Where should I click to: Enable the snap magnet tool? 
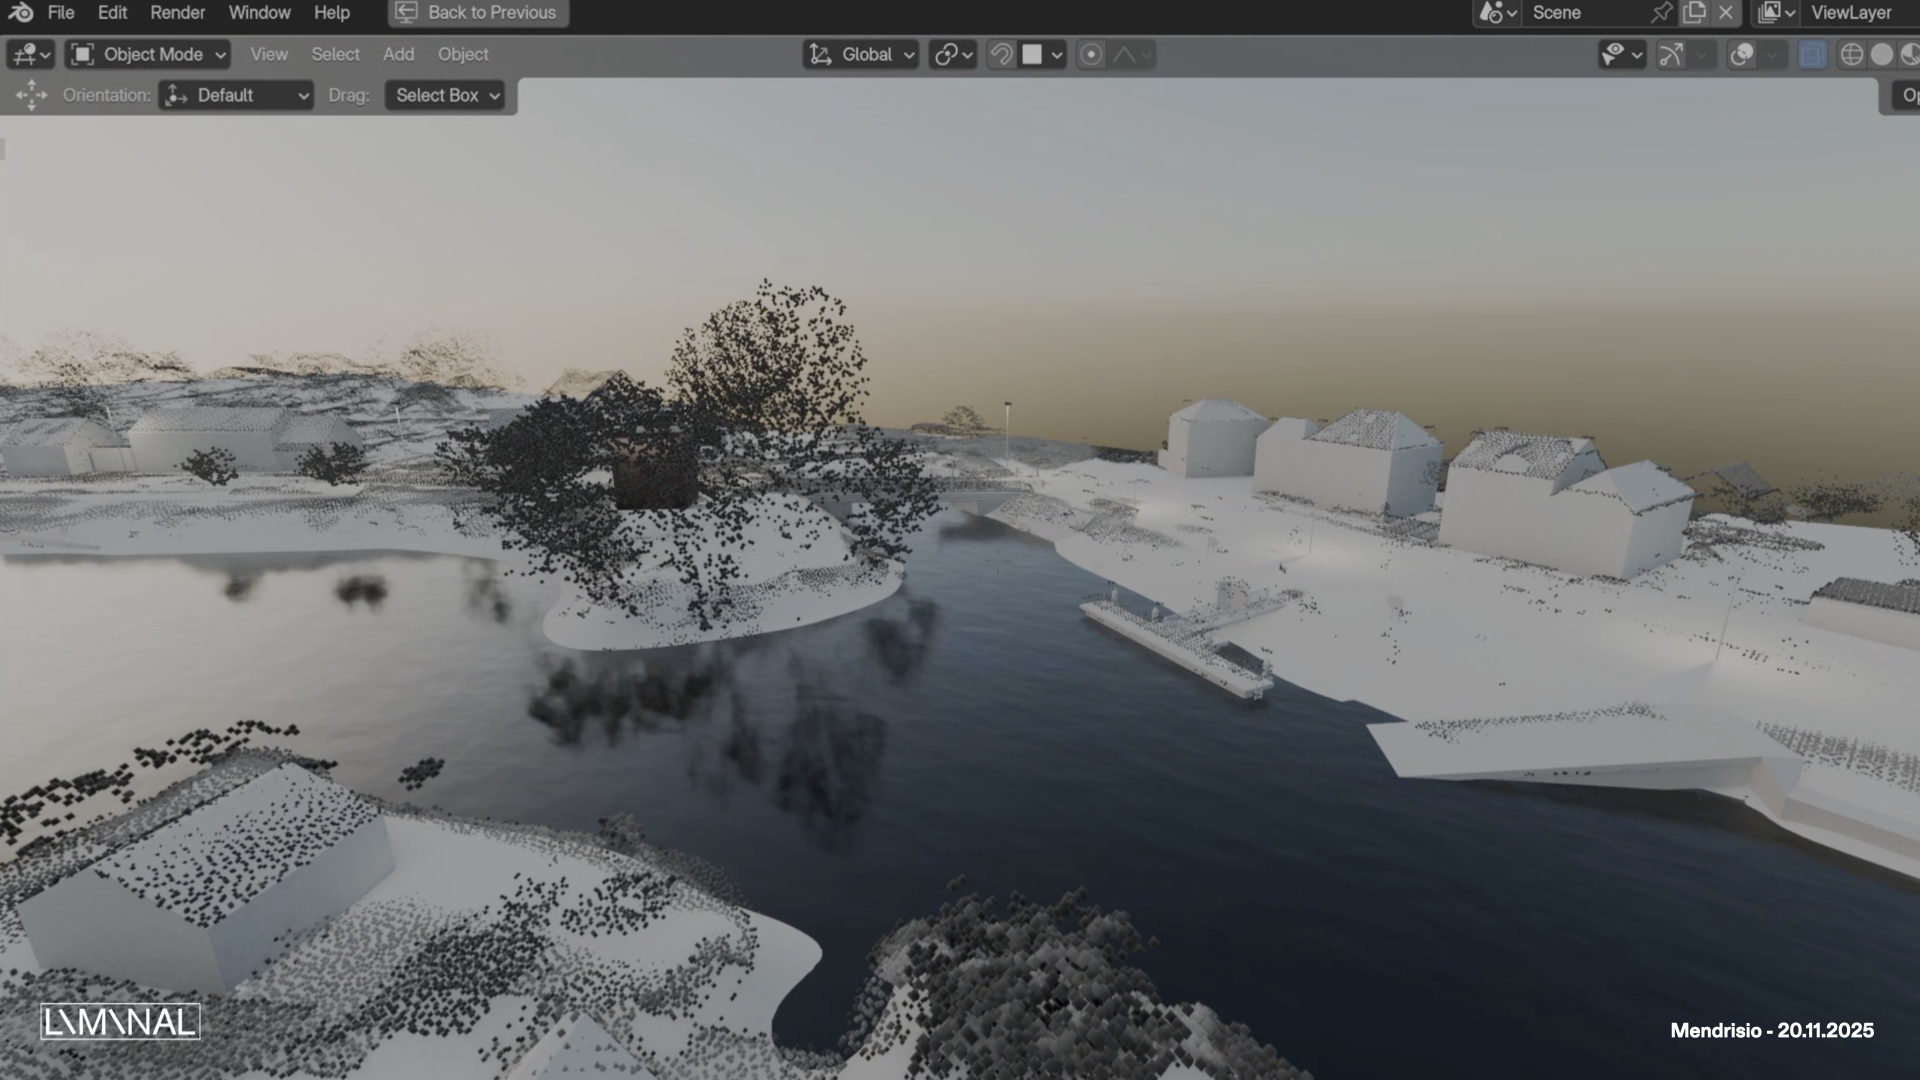tap(1003, 54)
